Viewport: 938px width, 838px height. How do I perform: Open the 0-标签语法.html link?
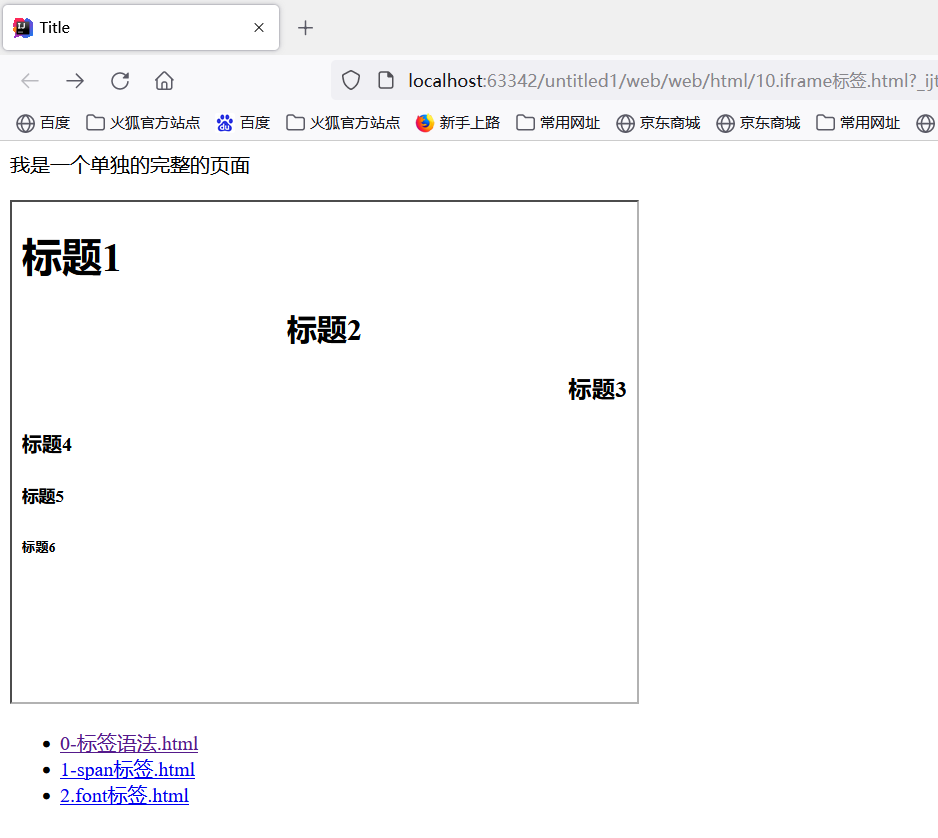128,744
